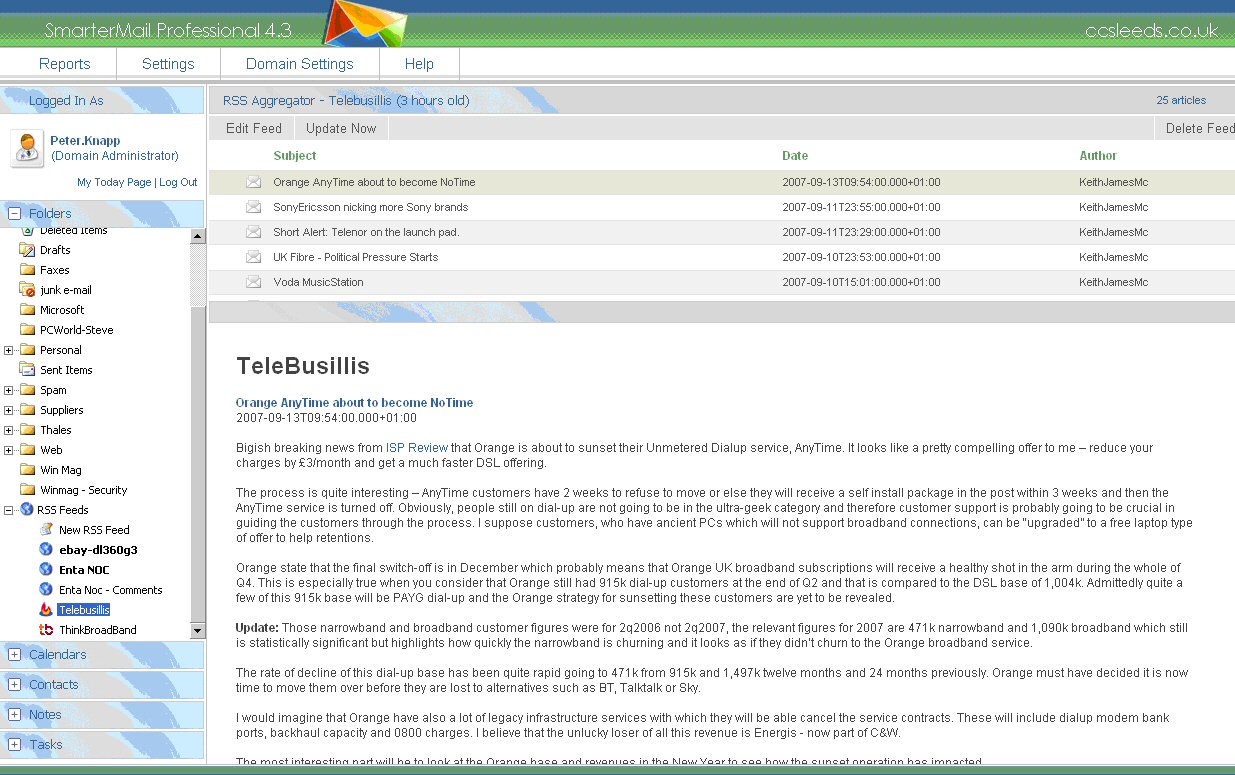Click the Edit Feed button
The height and width of the screenshot is (775, 1235).
pos(254,128)
